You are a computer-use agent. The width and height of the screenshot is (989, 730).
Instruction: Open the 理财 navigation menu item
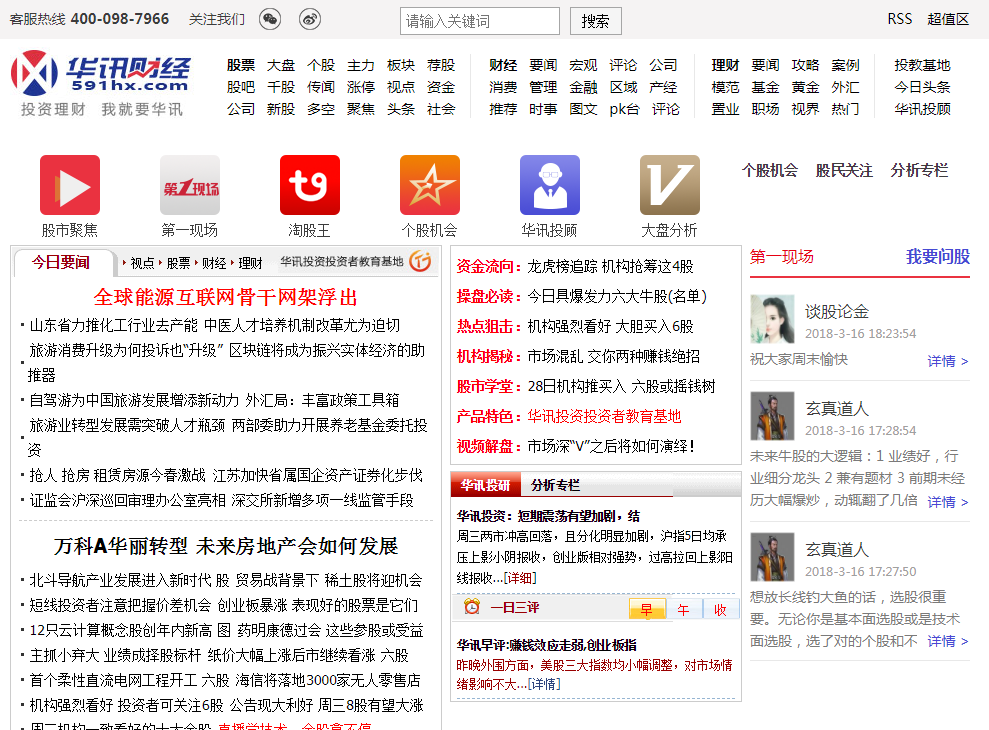(725, 65)
